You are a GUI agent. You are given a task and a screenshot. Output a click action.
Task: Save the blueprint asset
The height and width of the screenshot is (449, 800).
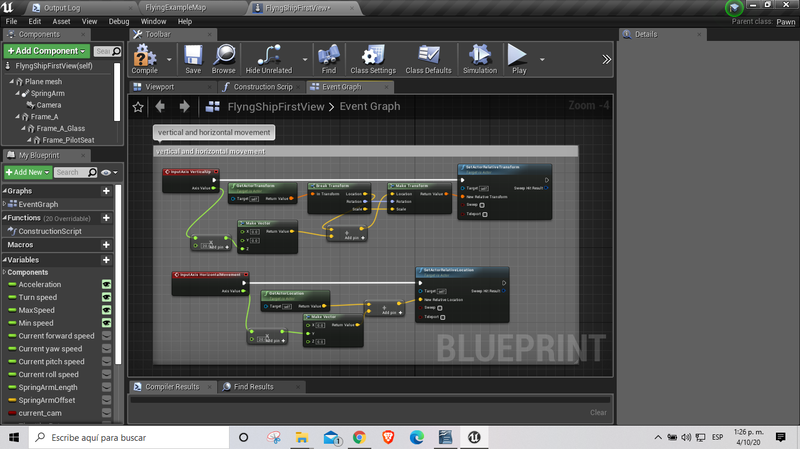pyautogui.click(x=193, y=59)
